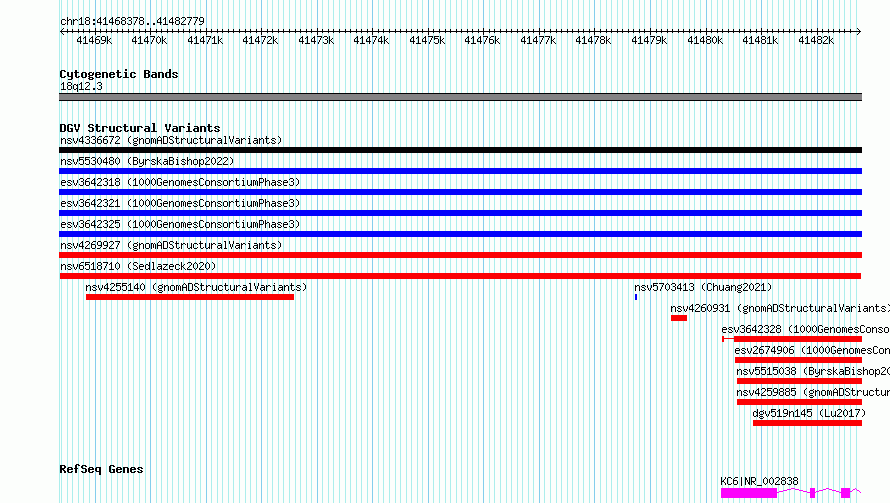Click the KC6|NR_002838 gene label
890x503 pixels.
(759, 481)
